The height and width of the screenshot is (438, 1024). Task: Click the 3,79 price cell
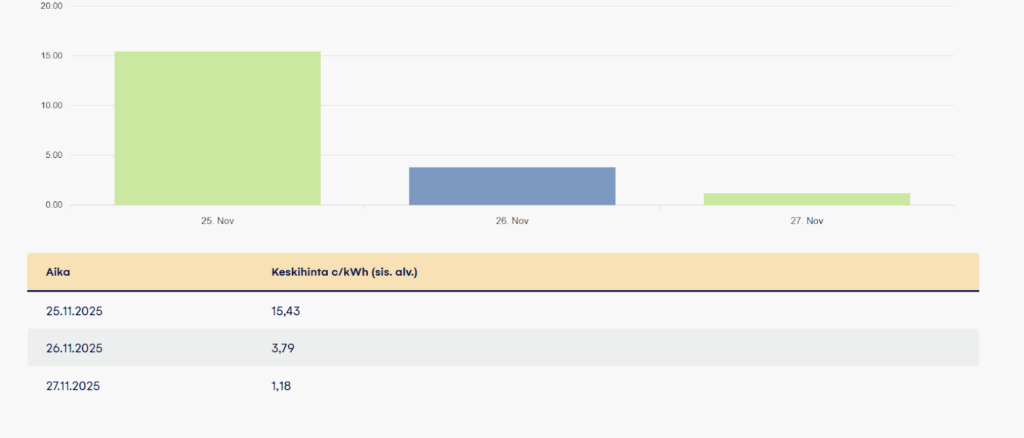284,348
